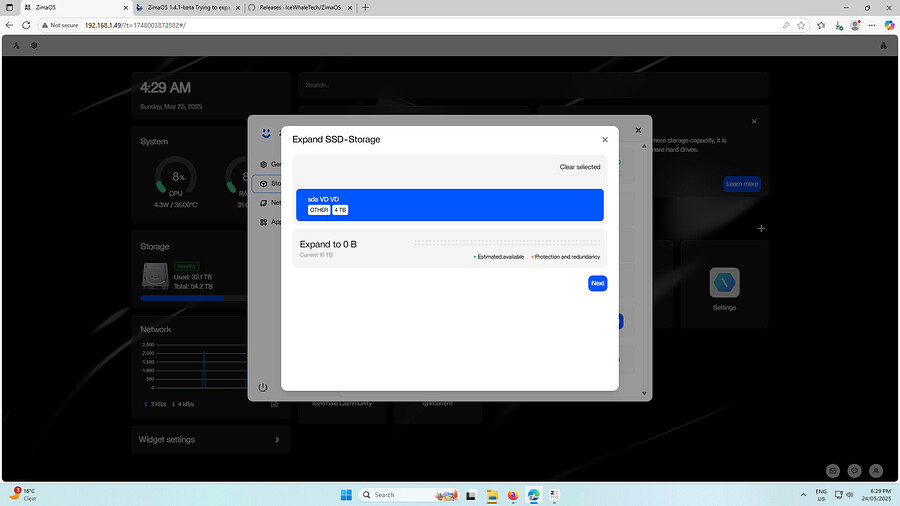Open the tab actions menu icon

(x=9, y=7)
